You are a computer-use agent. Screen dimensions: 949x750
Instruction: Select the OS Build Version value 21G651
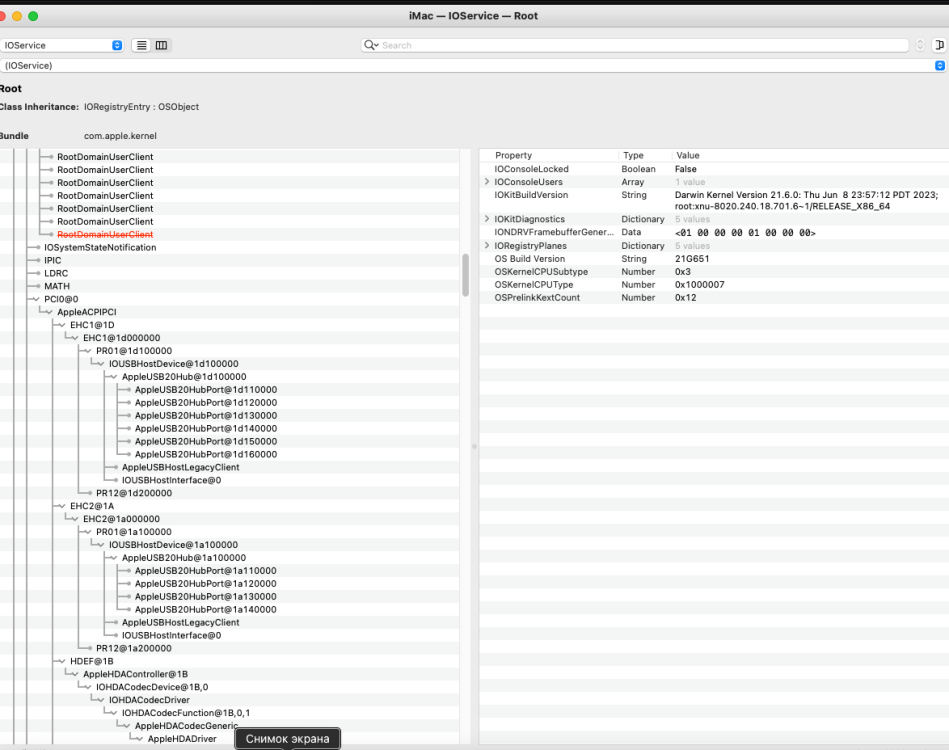click(692, 258)
